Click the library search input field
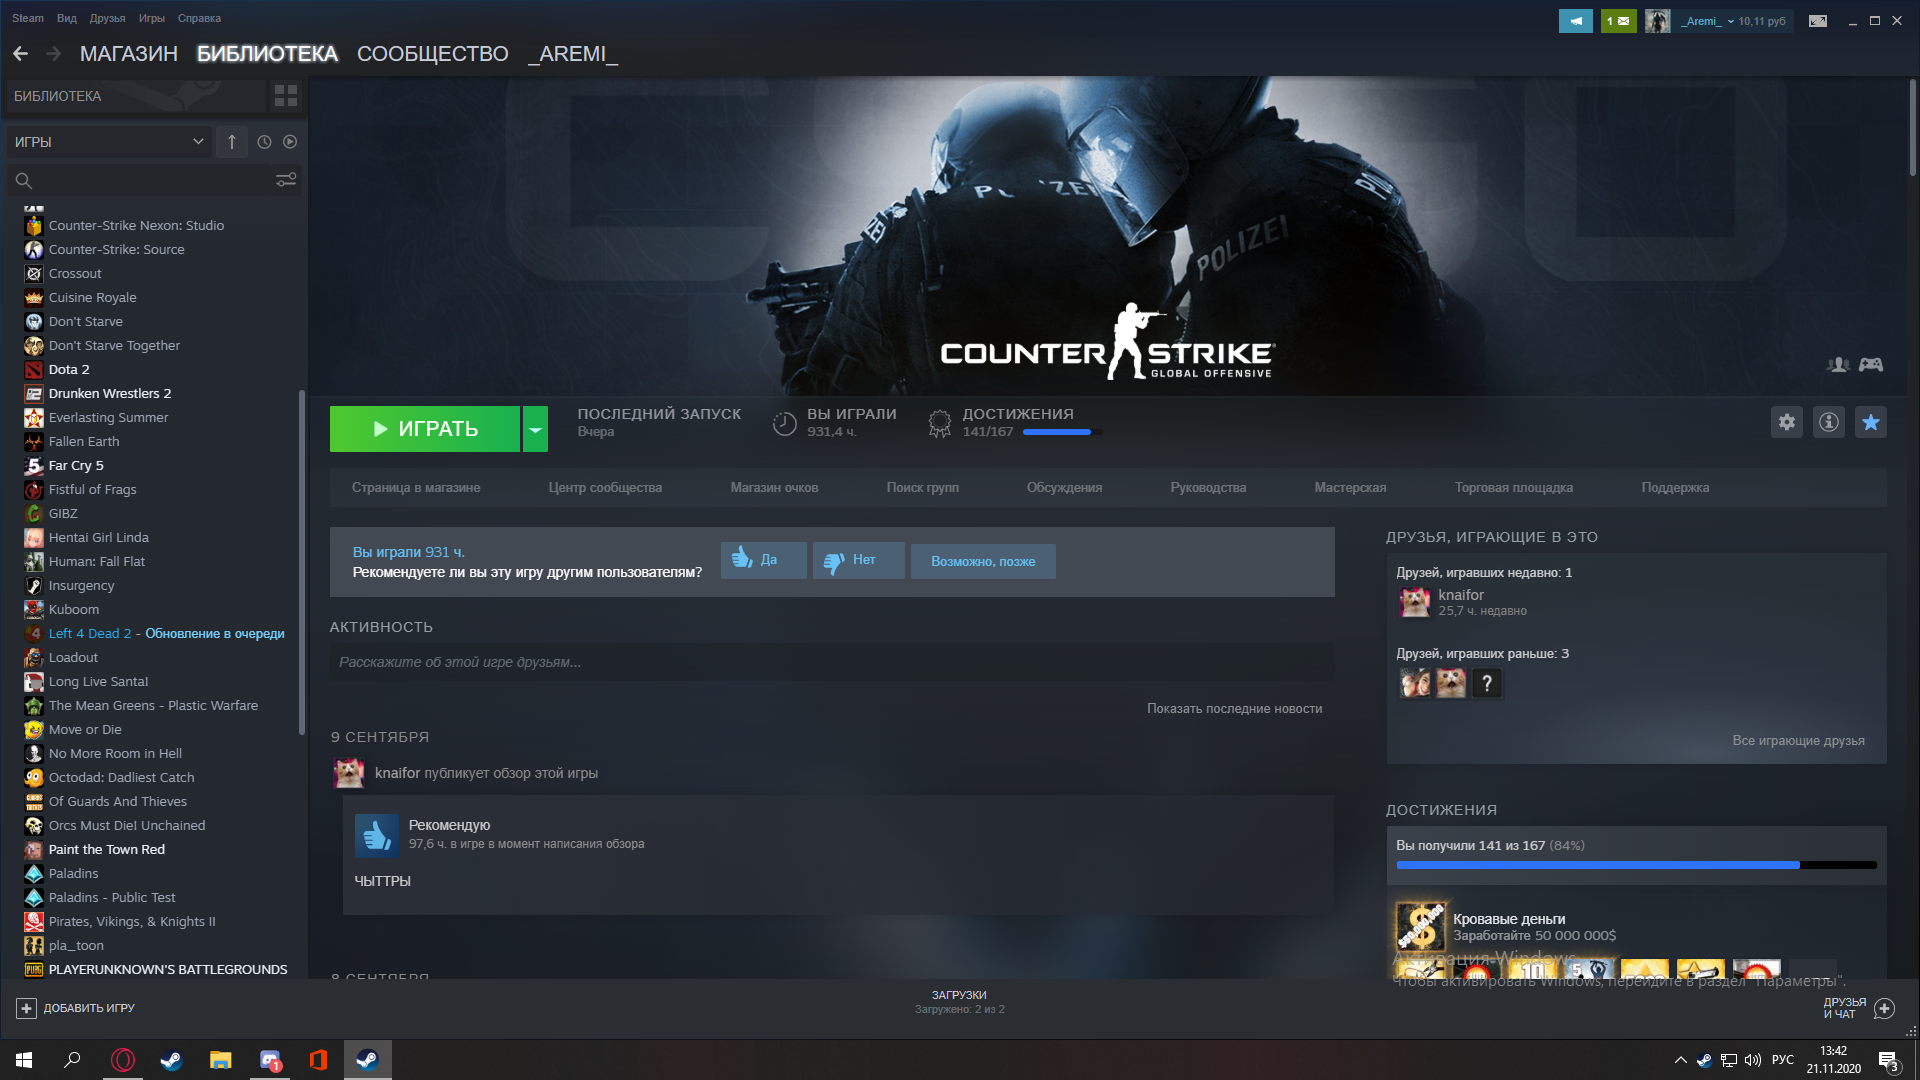The height and width of the screenshot is (1080, 1920). tap(154, 181)
